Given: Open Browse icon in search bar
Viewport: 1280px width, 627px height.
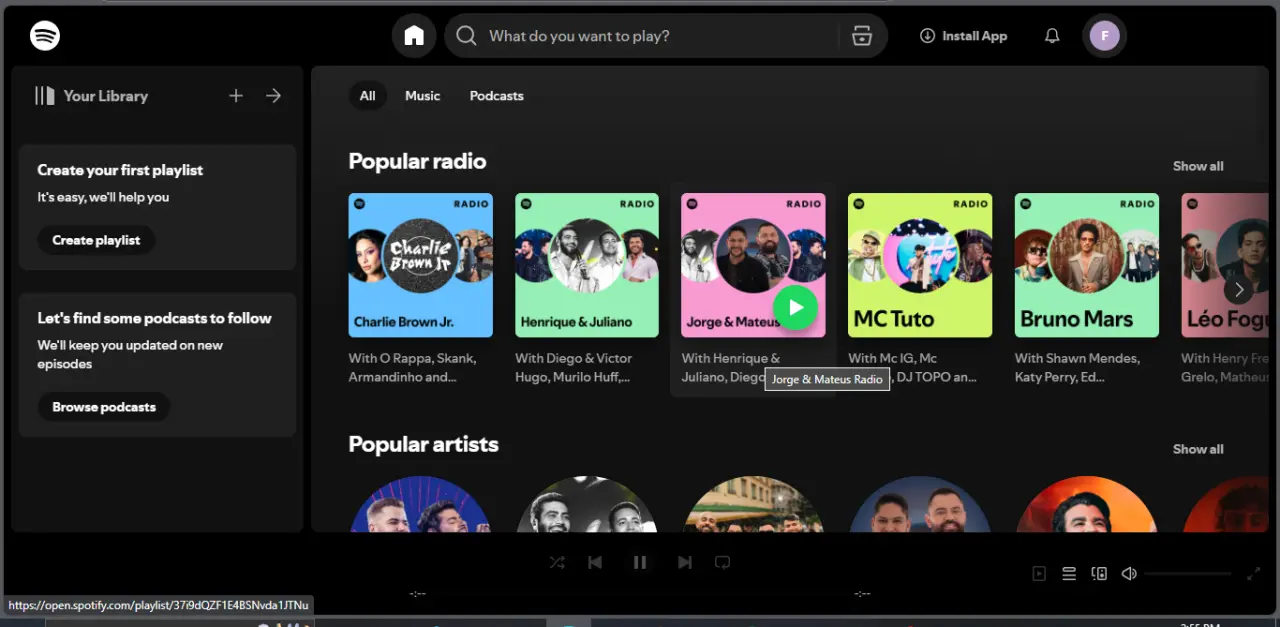Looking at the screenshot, I should pyautogui.click(x=862, y=36).
